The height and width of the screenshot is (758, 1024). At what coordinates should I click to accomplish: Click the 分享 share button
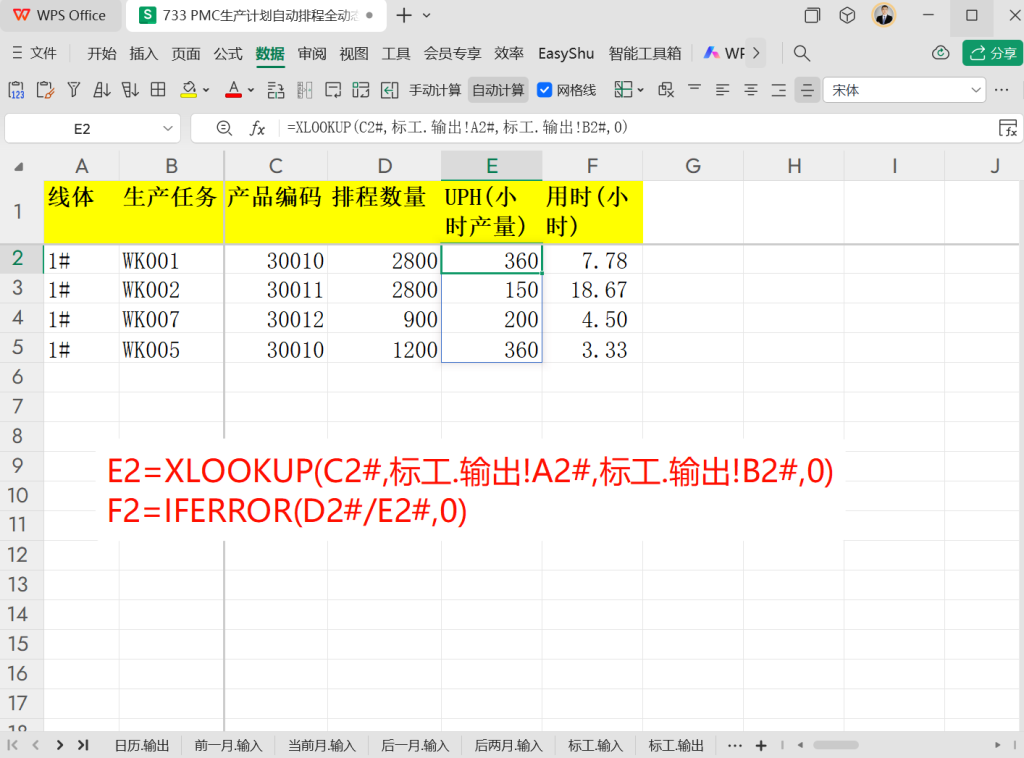(x=992, y=53)
